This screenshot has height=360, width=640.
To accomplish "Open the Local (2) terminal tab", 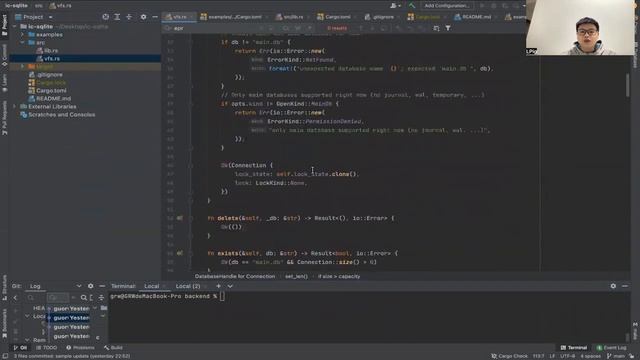I will click(188, 286).
